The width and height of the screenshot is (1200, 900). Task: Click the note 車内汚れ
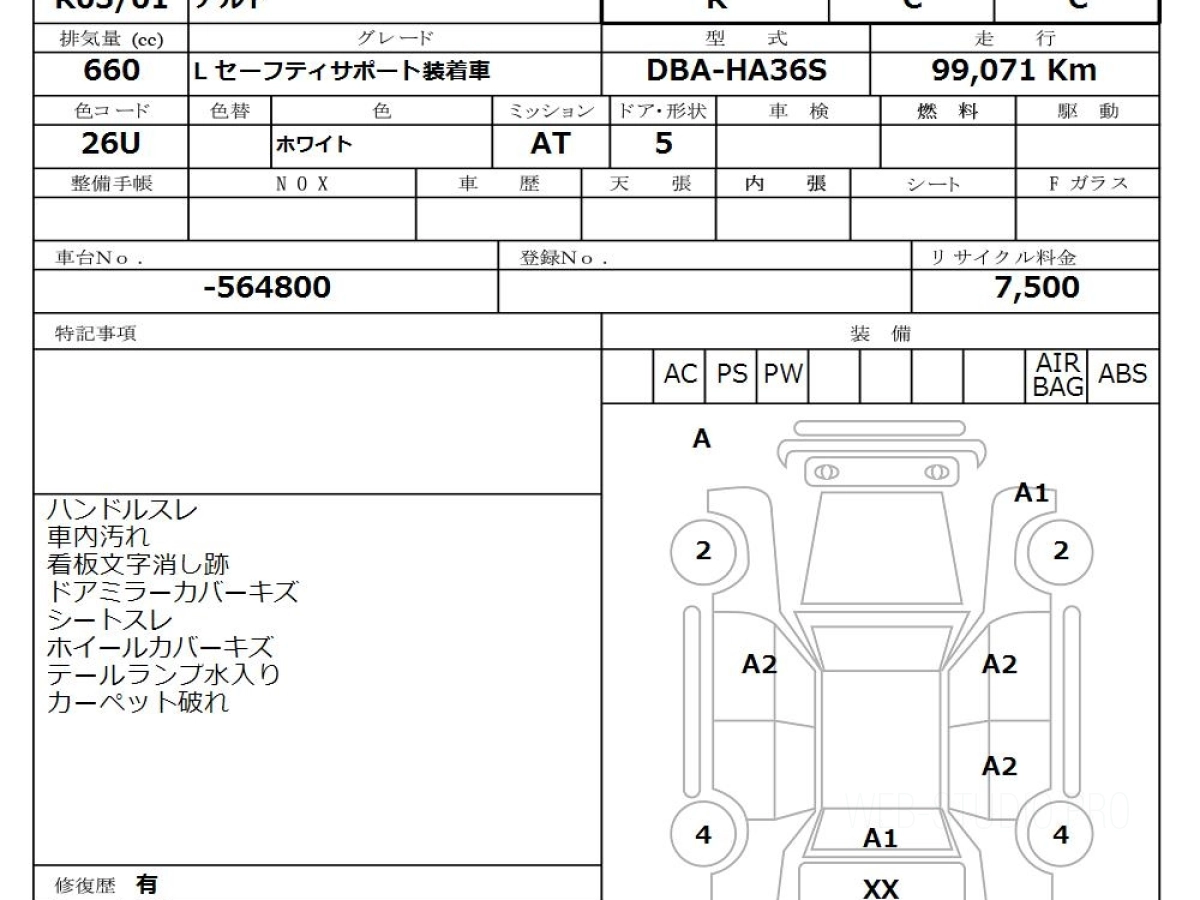pyautogui.click(x=98, y=537)
